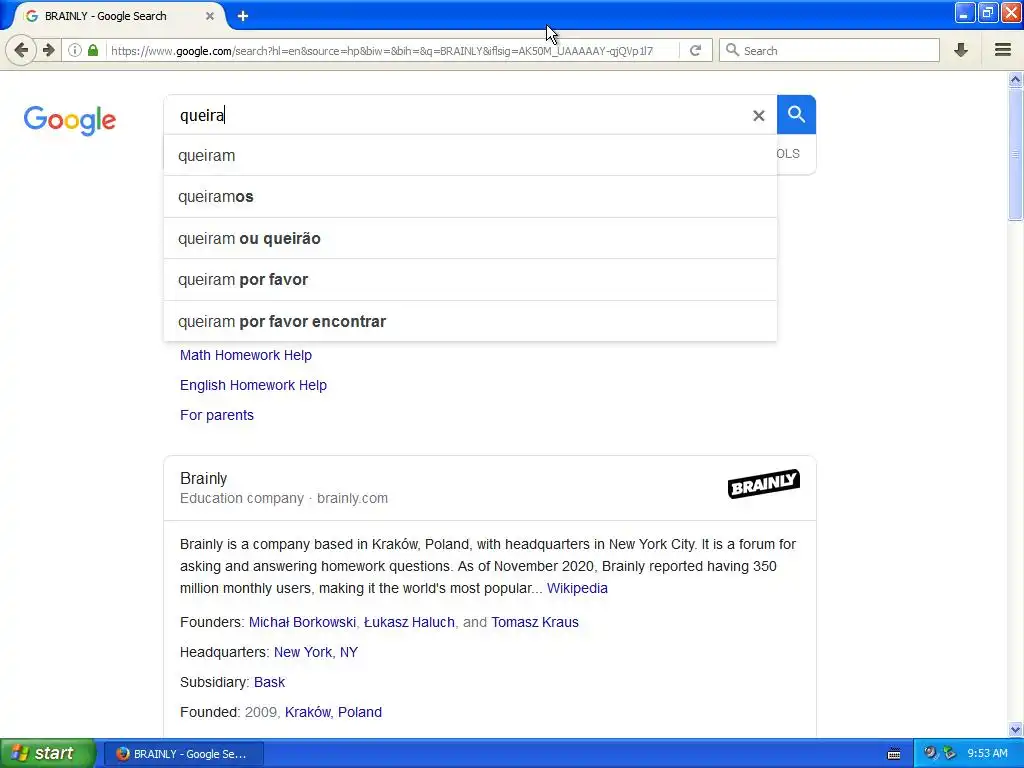Open New York, NY headquarters link

pos(316,652)
